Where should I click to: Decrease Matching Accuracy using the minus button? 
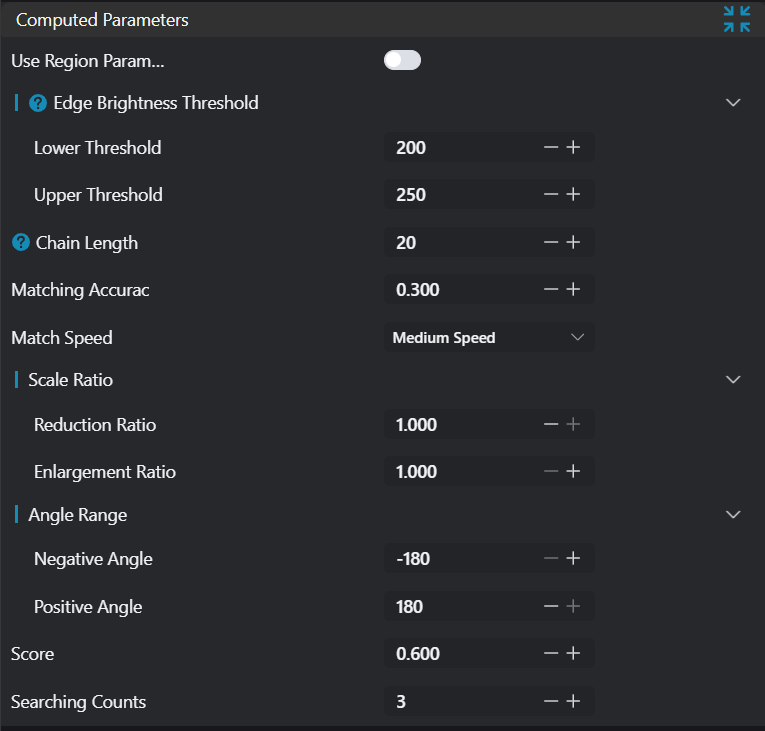(x=551, y=290)
